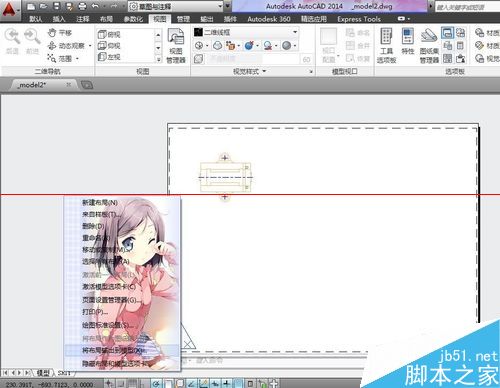Choose New Layout (新建布局(N)) in context menu
The width and height of the screenshot is (500, 388).
100,202
